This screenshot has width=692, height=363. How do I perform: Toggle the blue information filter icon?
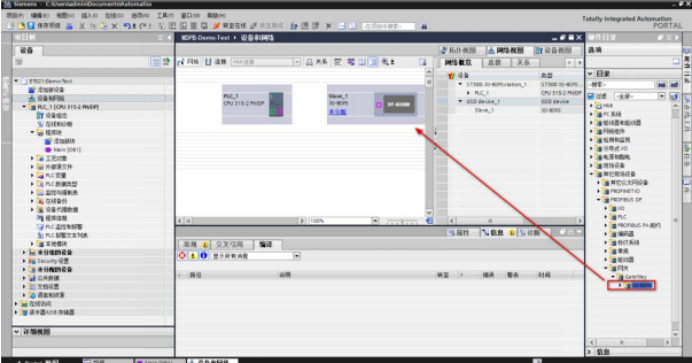pos(203,256)
